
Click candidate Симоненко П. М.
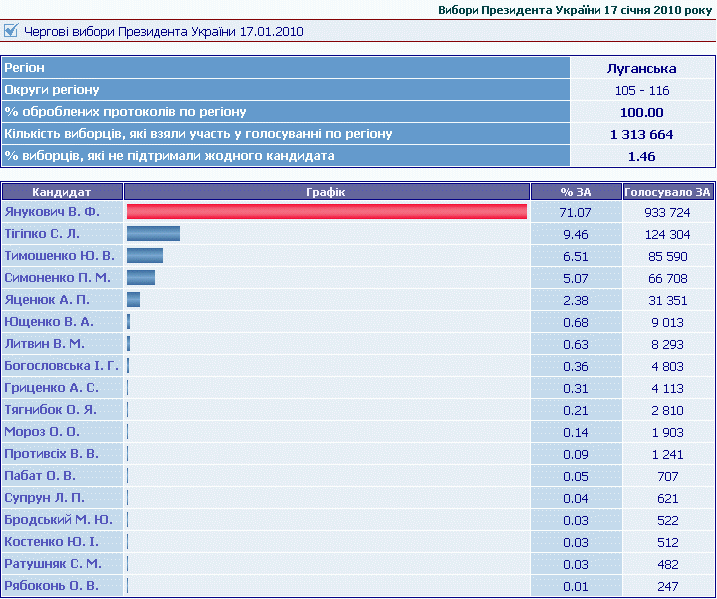point(57,278)
